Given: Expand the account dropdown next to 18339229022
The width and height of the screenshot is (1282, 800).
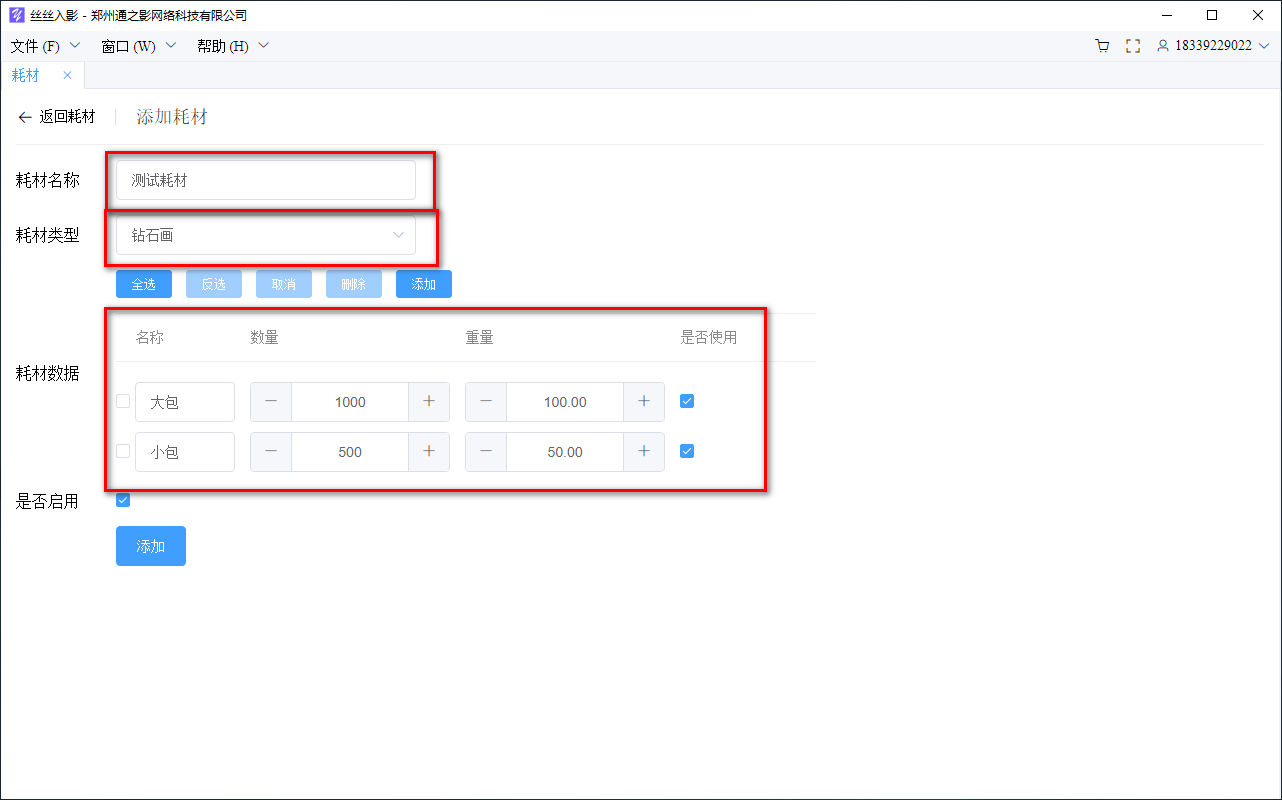Looking at the screenshot, I should tap(1264, 46).
